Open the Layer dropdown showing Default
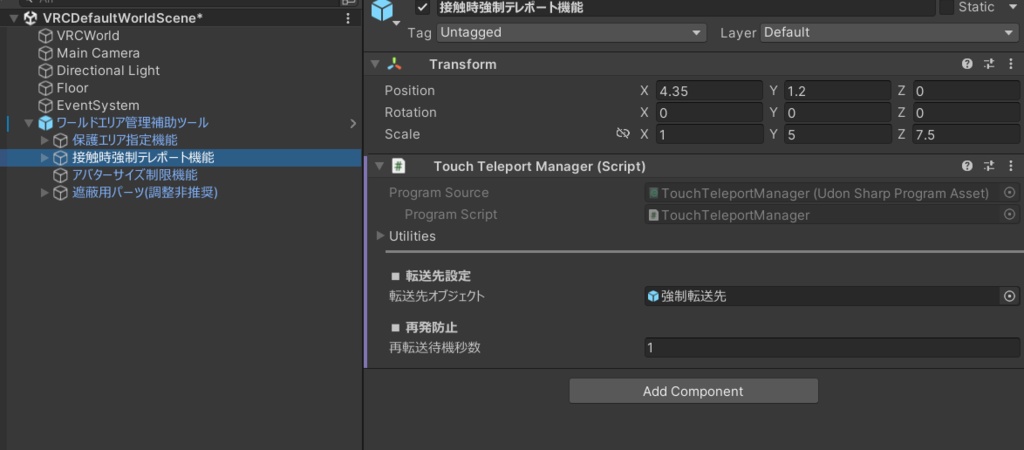 [890, 32]
